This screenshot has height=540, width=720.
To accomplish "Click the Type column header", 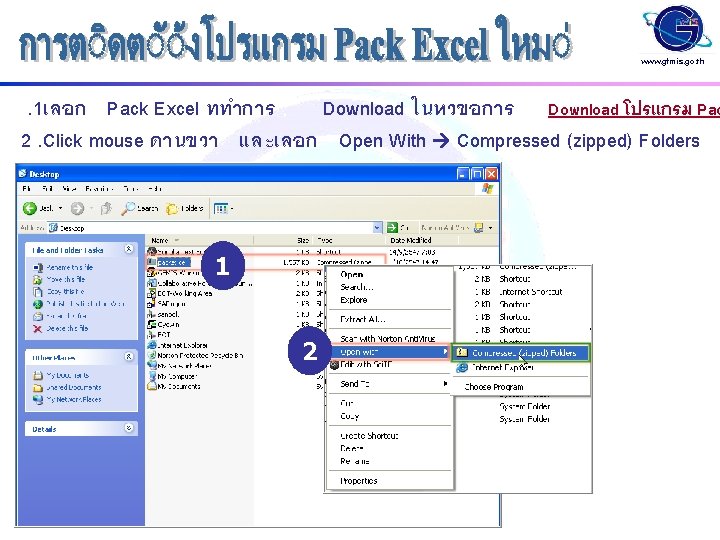I will 349,240.
